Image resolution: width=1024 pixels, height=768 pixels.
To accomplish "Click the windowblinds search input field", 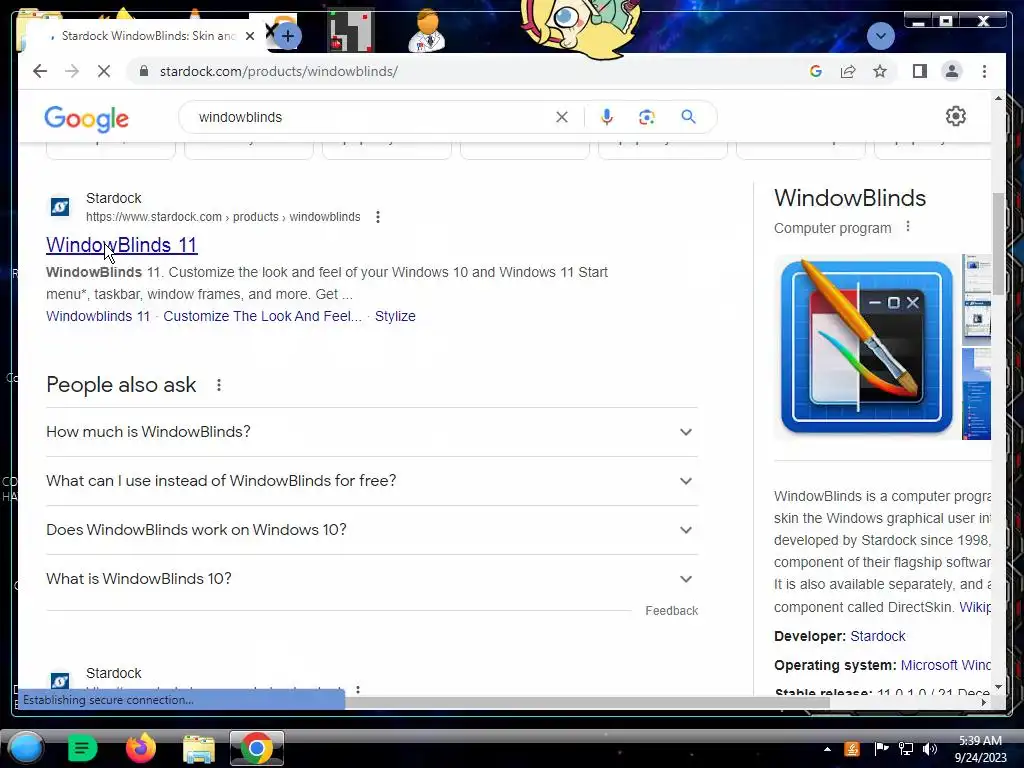I will tap(372, 117).
